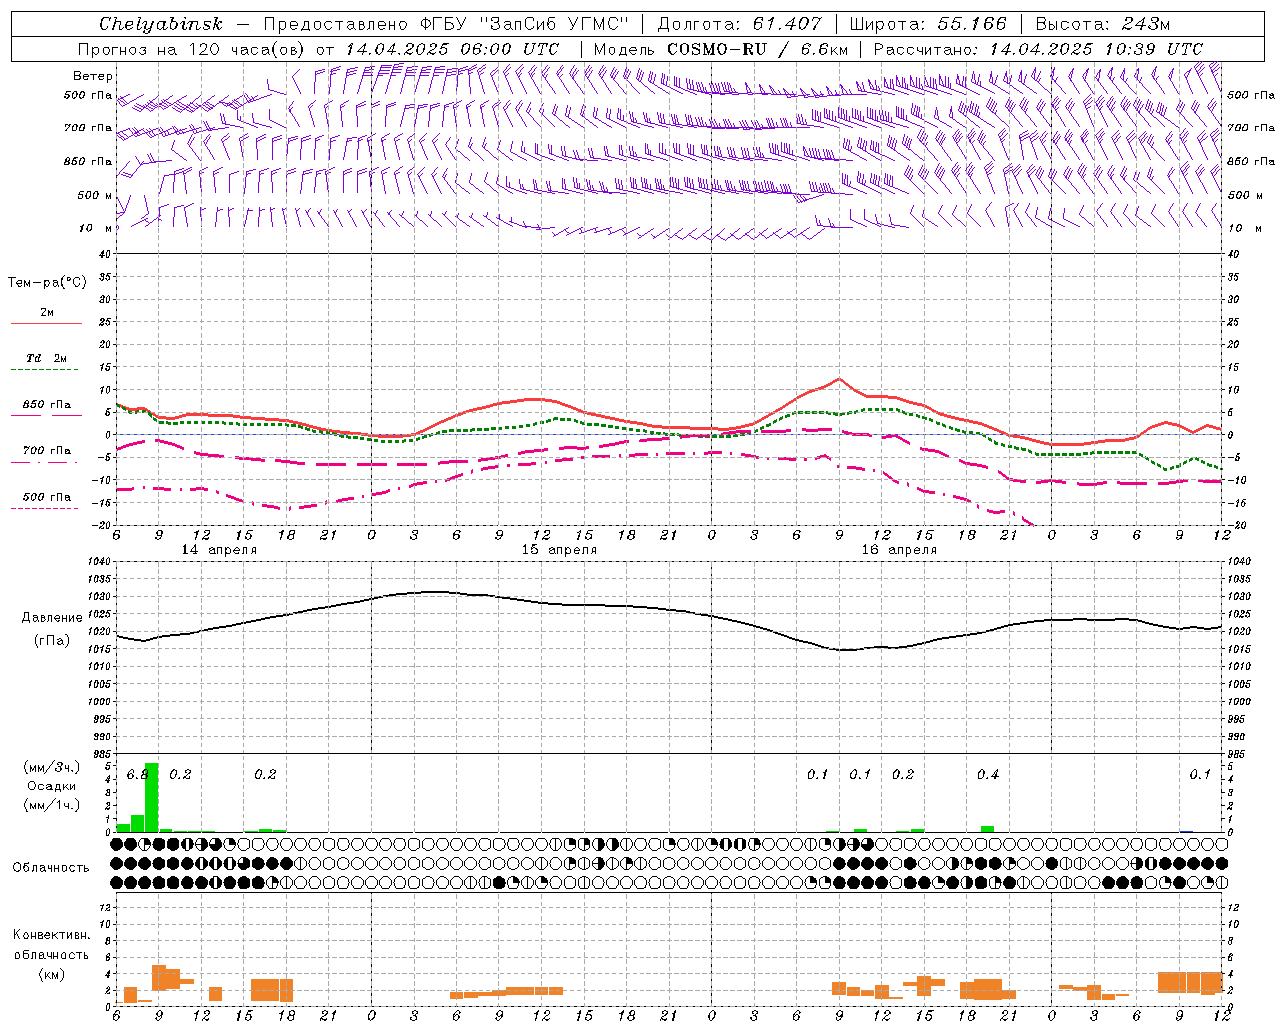Screen dimensions: 1280x1024
Task: Click the 'Долгота: 61.407' longitude value
Action: tap(739, 24)
